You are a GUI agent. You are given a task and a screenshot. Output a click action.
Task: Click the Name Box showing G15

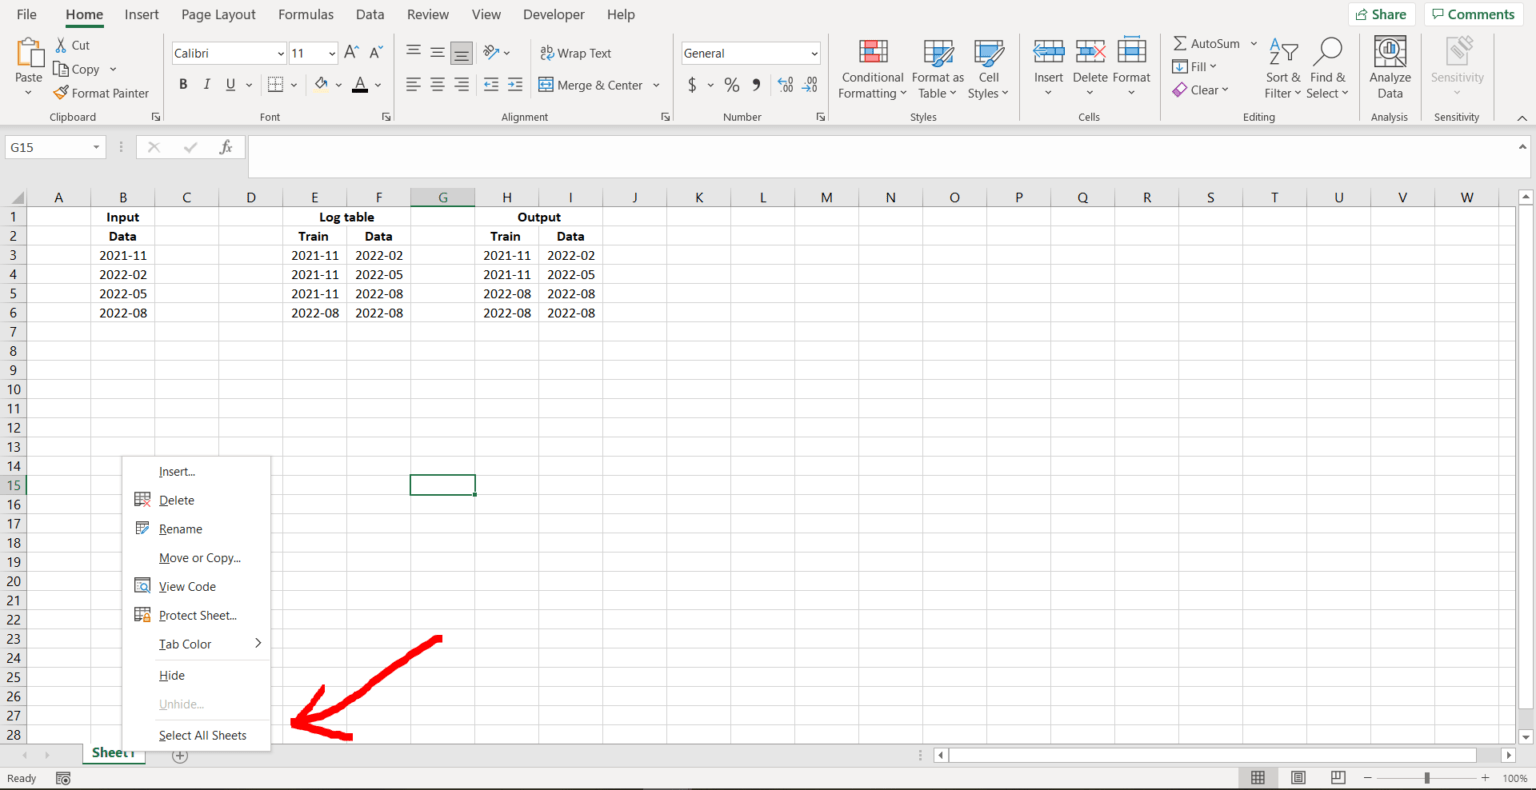coord(48,146)
